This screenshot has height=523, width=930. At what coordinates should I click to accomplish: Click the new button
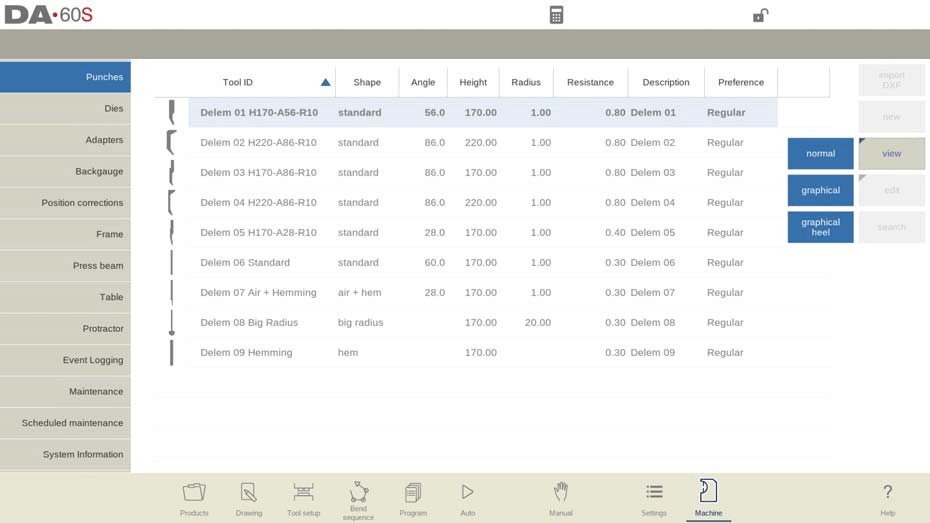(891, 117)
